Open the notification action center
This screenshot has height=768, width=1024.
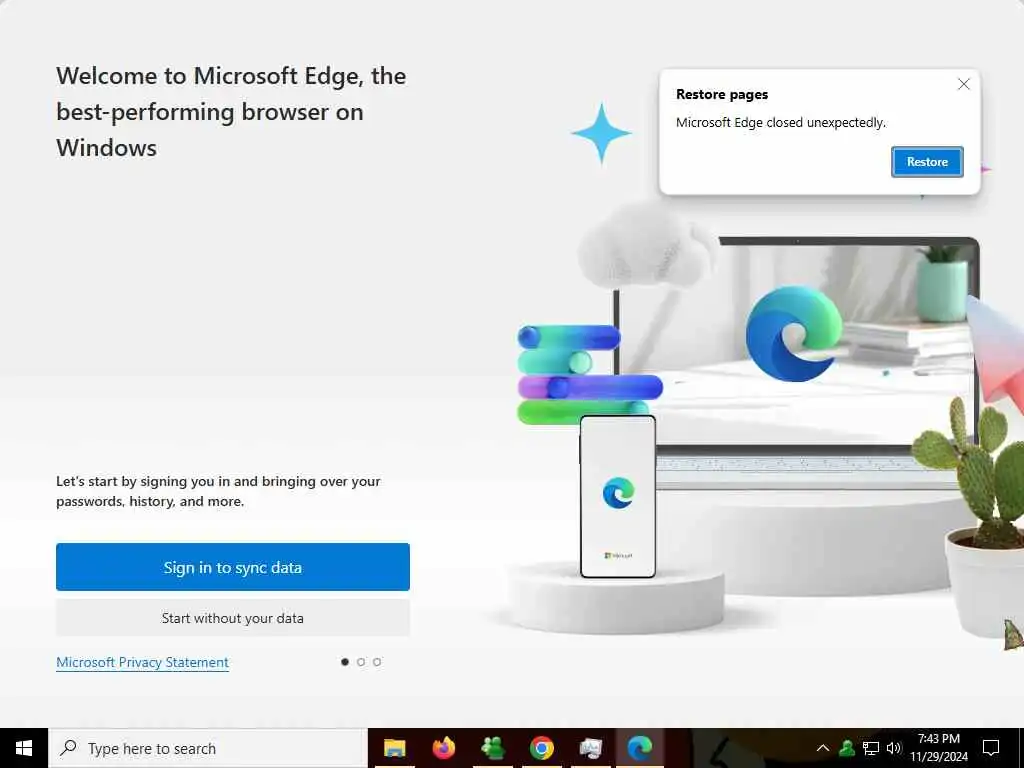click(991, 748)
